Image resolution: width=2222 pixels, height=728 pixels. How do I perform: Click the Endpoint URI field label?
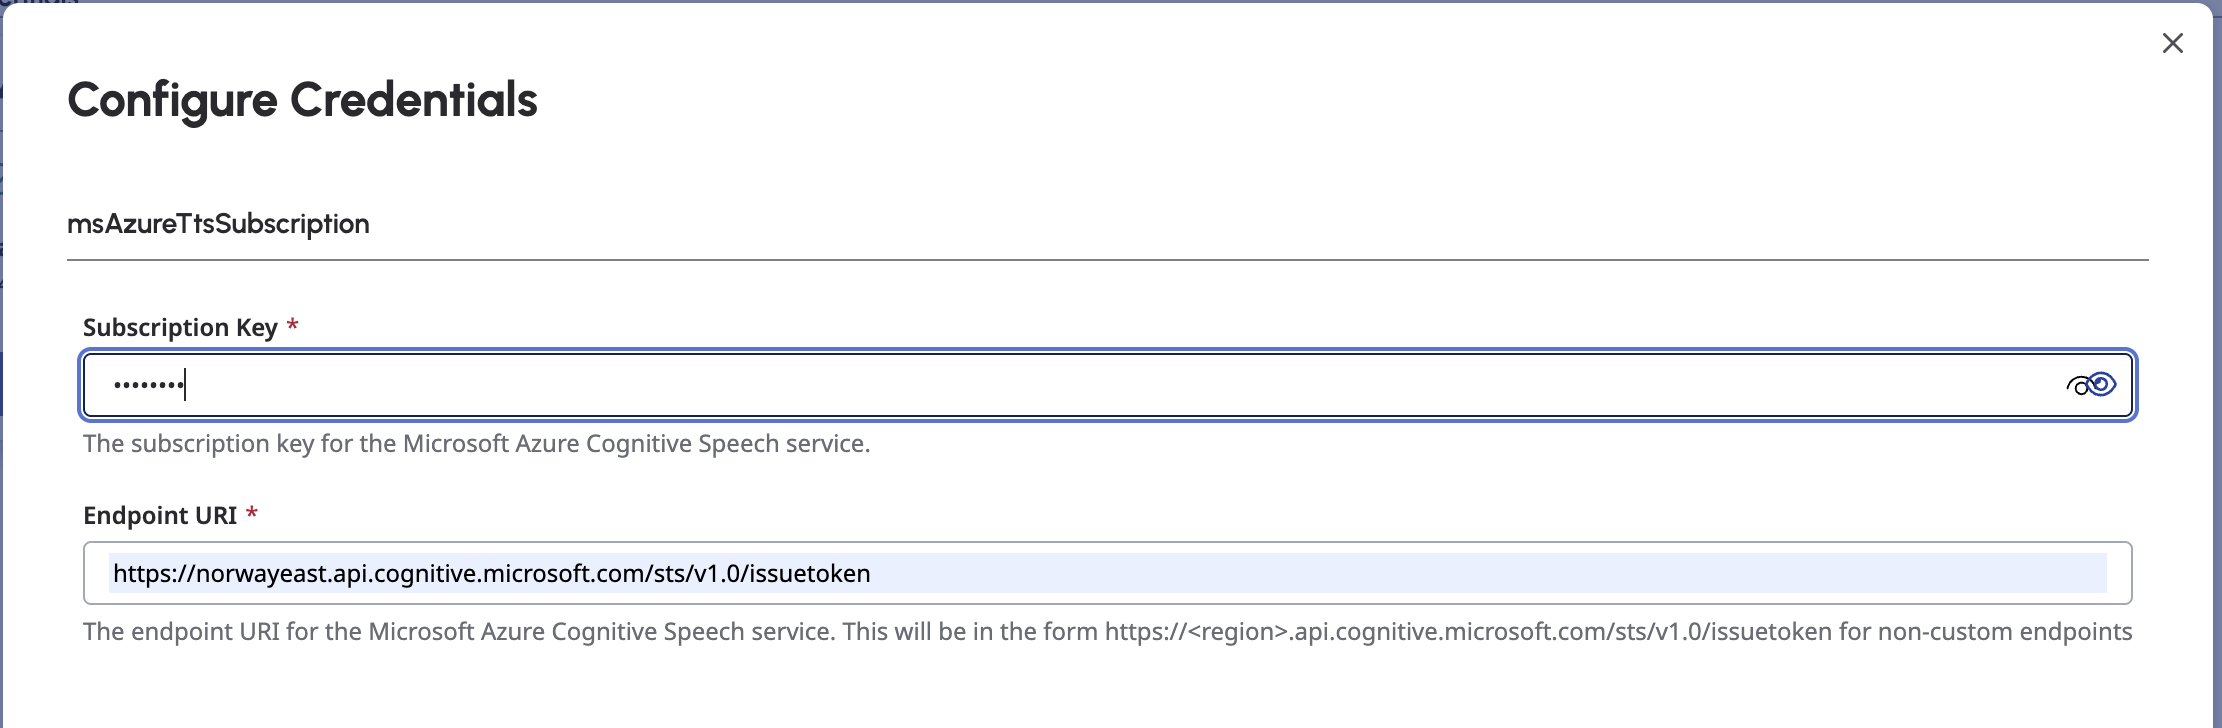point(160,516)
